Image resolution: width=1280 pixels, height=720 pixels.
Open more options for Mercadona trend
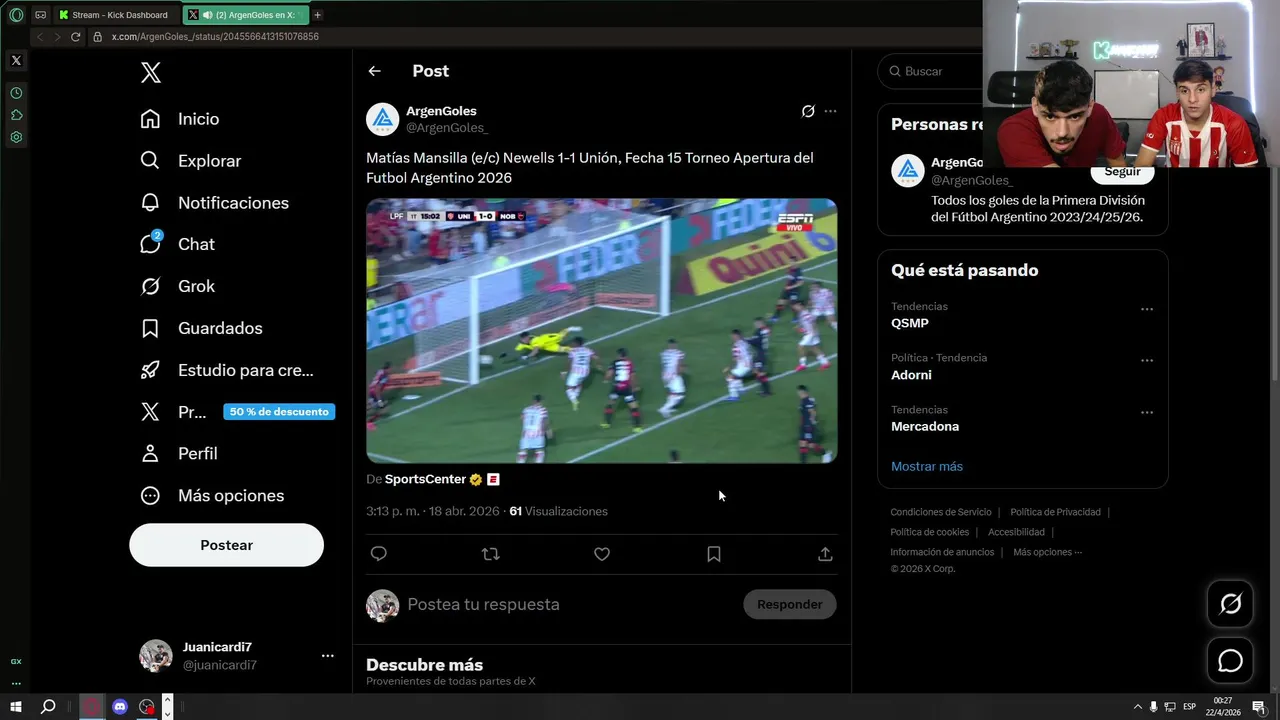coord(1147,412)
